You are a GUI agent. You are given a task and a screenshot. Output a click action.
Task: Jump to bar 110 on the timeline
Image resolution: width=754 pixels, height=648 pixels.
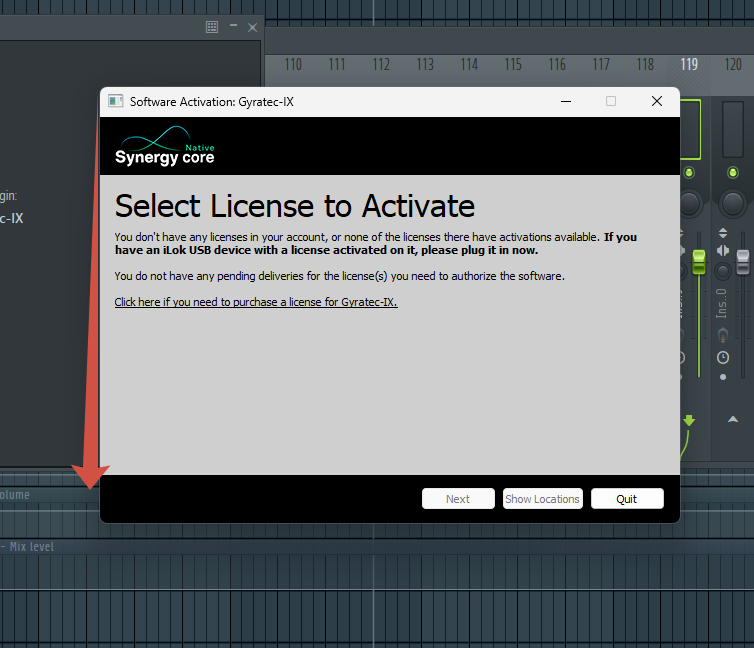tap(293, 64)
